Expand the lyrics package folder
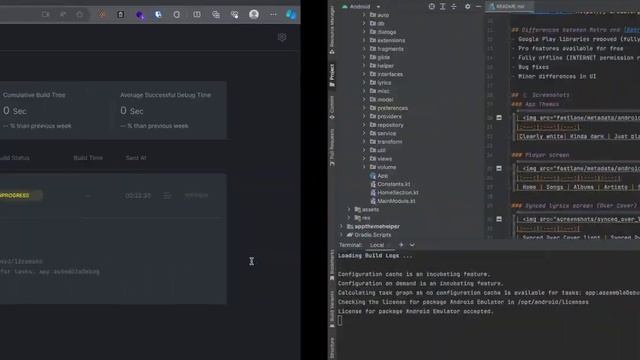Screen dimensions: 640x360 click(364, 82)
